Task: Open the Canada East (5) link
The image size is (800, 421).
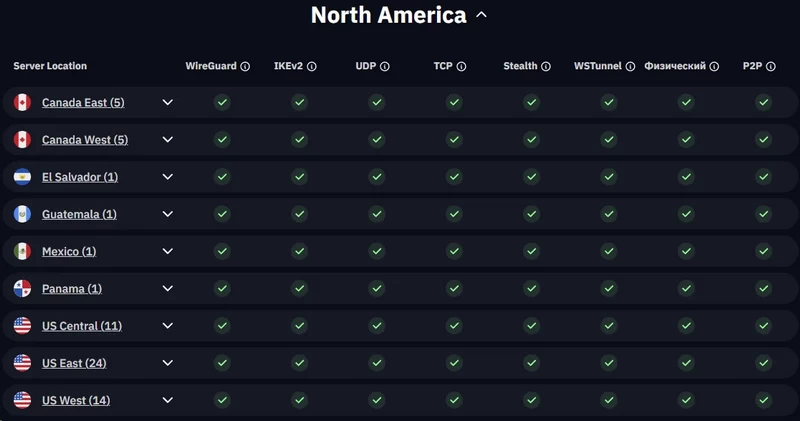Action: 83,103
